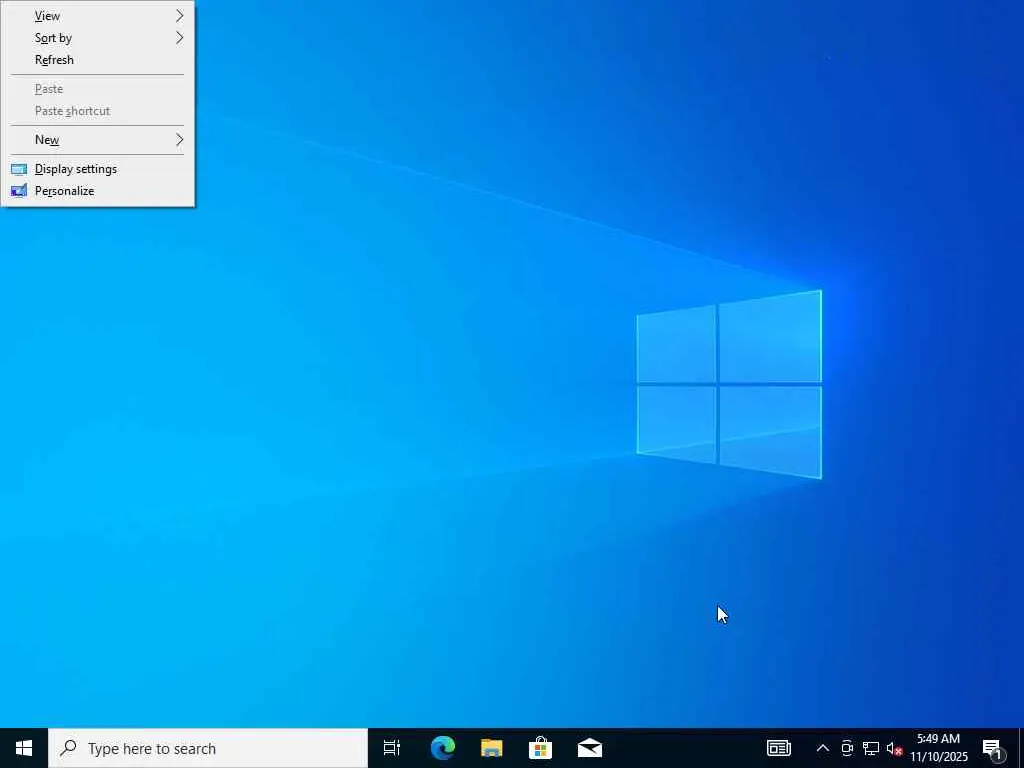
Task: Open File Explorer from taskbar
Action: click(x=492, y=748)
